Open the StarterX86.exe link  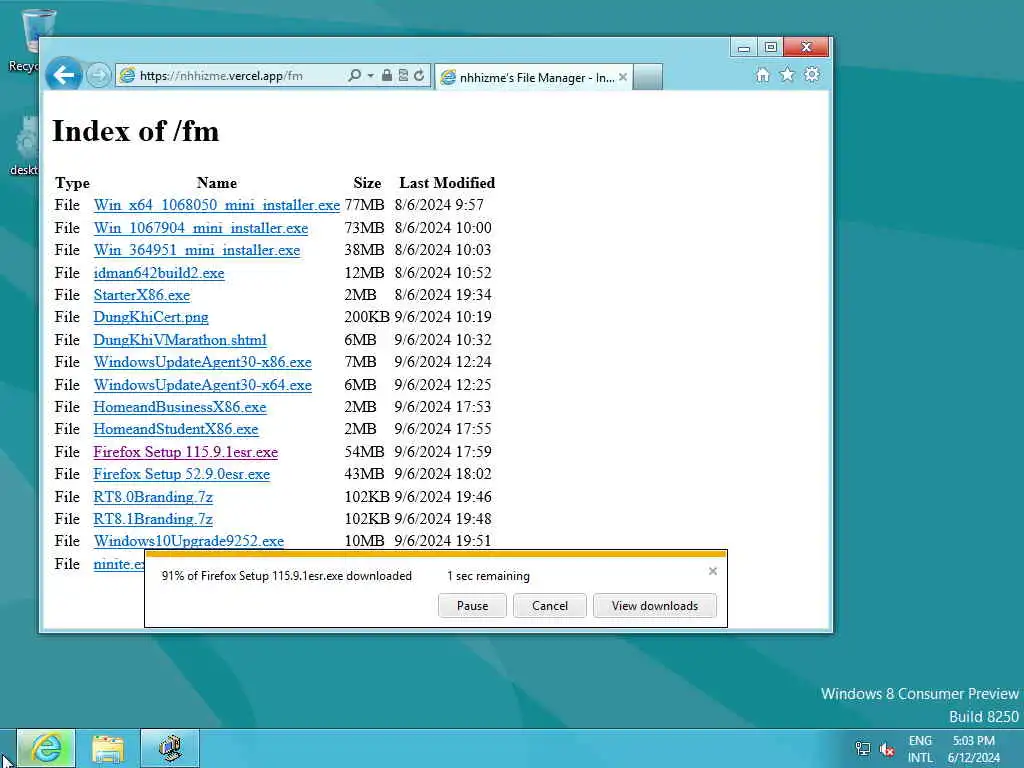tap(142, 295)
